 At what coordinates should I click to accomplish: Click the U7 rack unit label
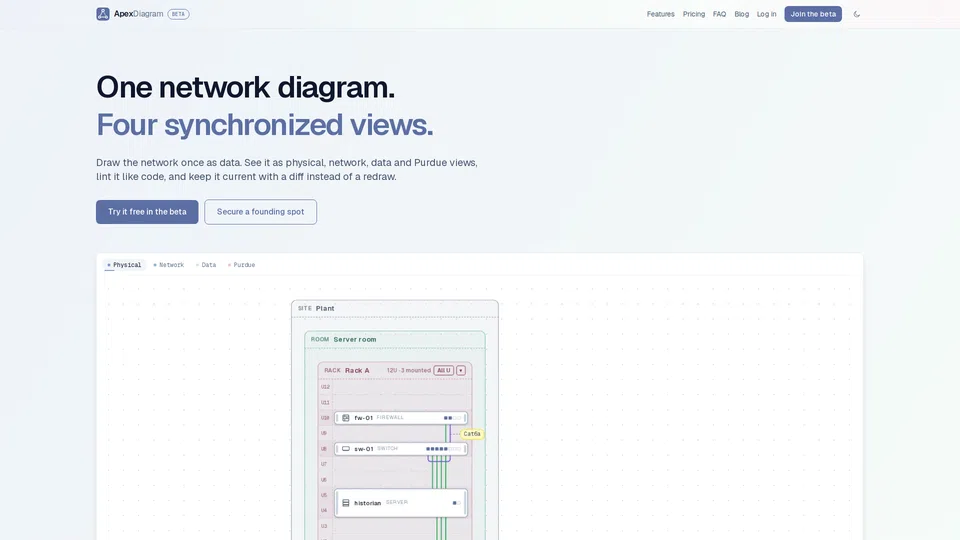(x=324, y=464)
